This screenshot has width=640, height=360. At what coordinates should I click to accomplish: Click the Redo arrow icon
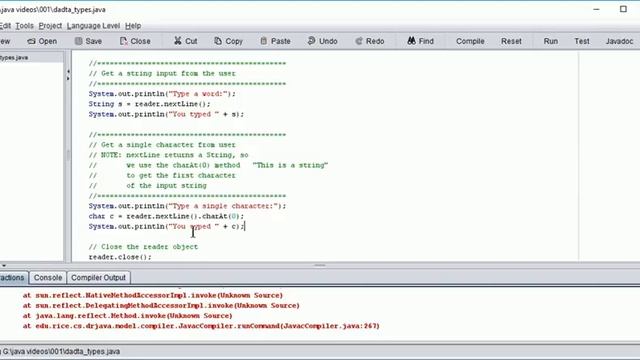(x=359, y=41)
